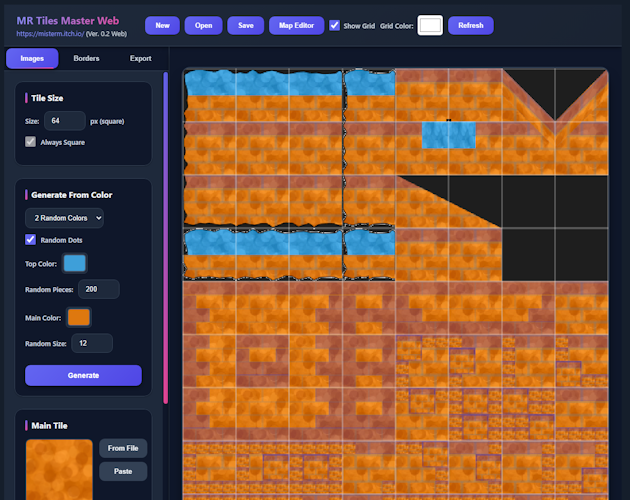Toggle the Random Dots checkbox
The height and width of the screenshot is (500, 630).
30,240
